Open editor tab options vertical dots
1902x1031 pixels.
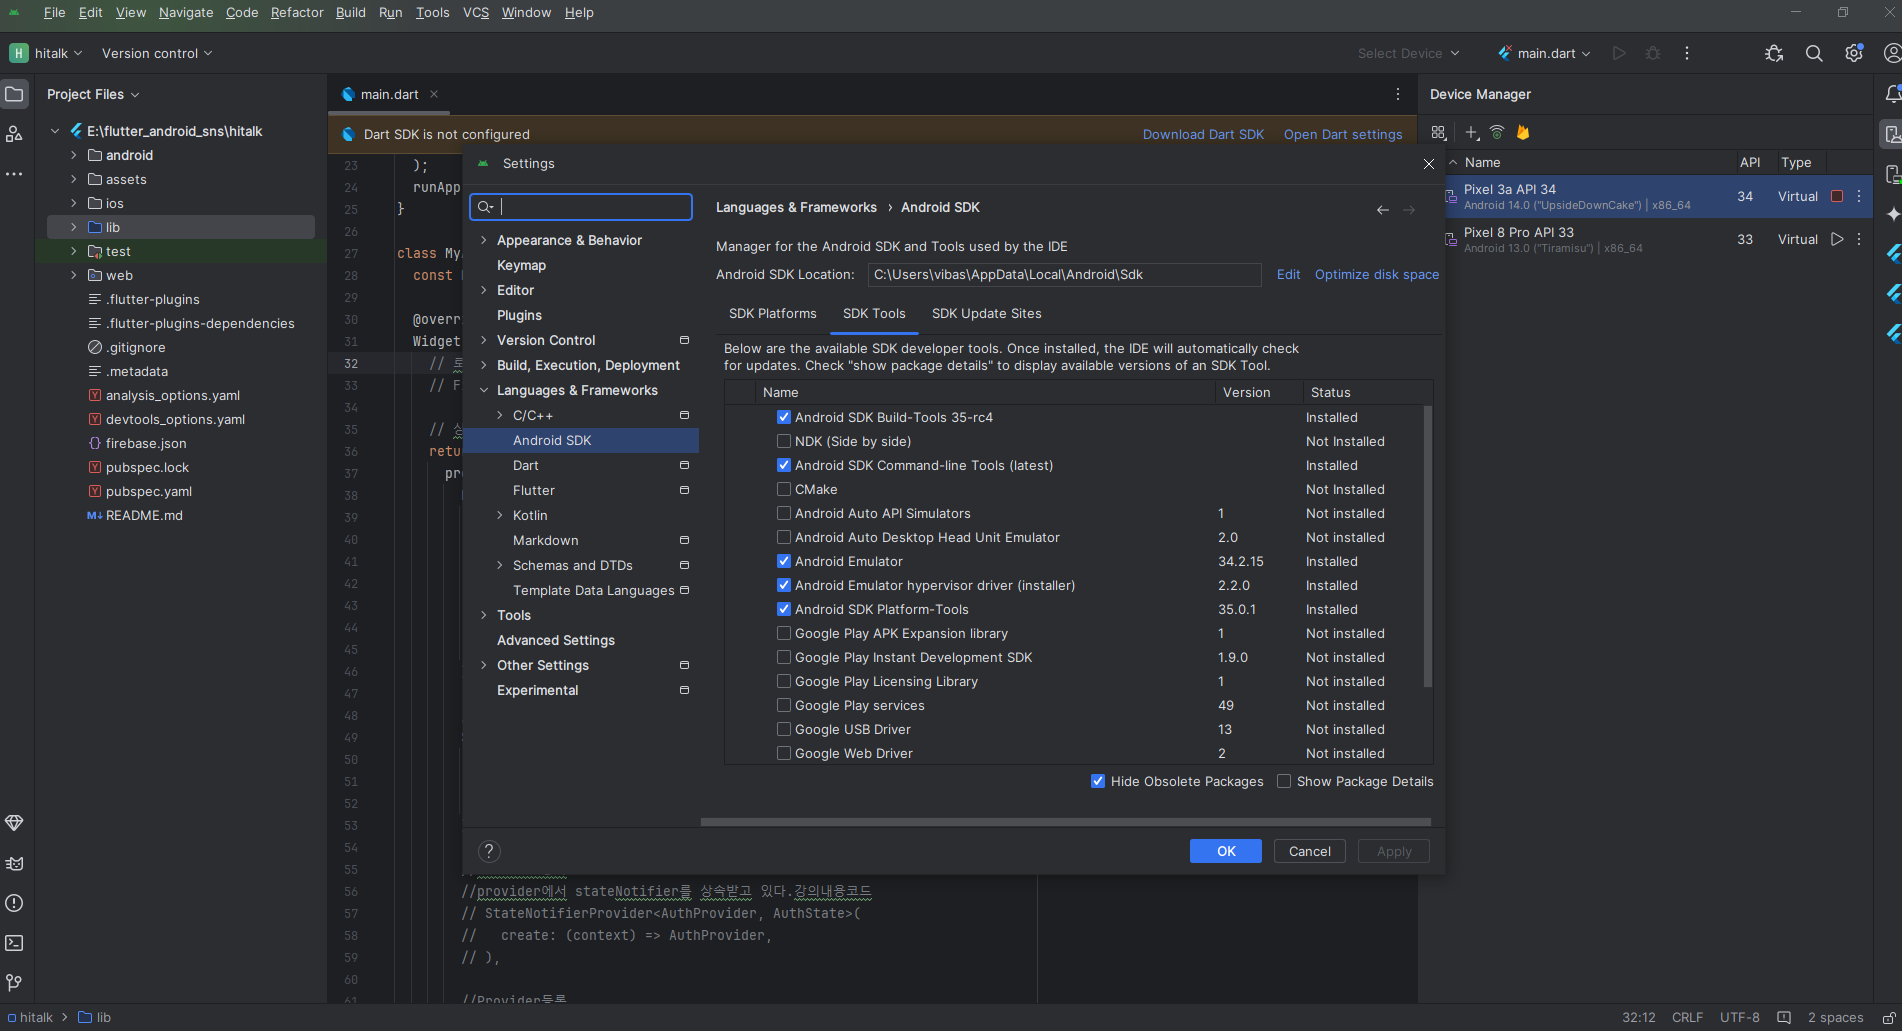click(1398, 94)
